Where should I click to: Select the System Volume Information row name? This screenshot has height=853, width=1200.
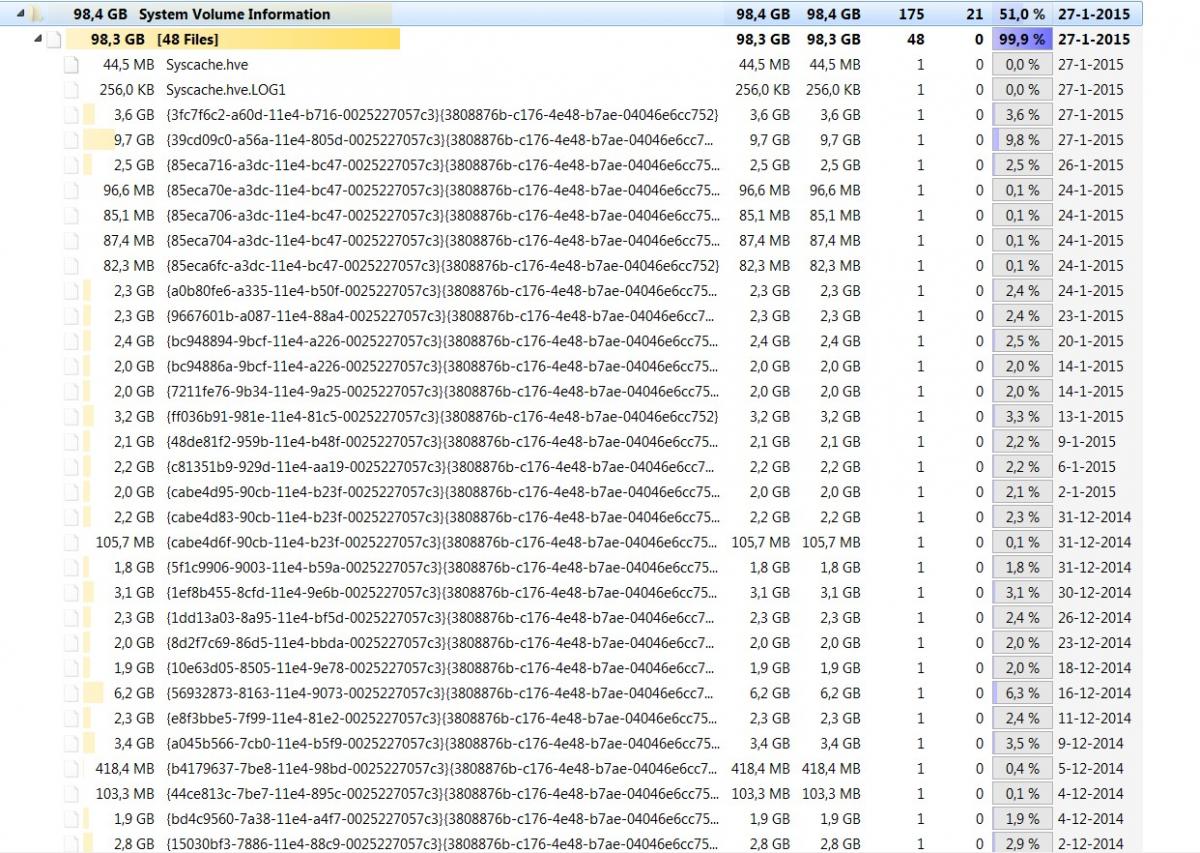click(x=234, y=14)
